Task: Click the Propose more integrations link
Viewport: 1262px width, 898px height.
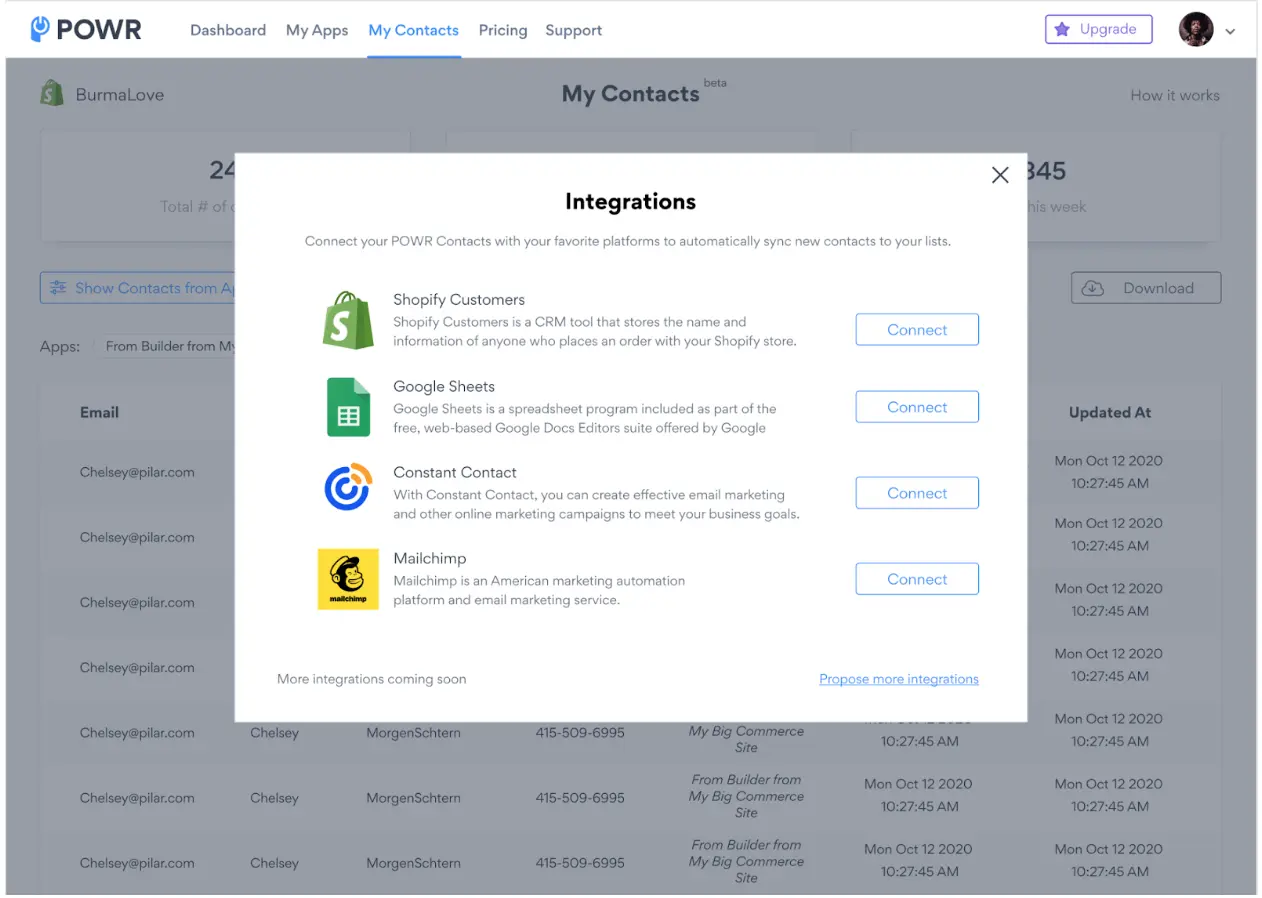Action: coord(898,679)
